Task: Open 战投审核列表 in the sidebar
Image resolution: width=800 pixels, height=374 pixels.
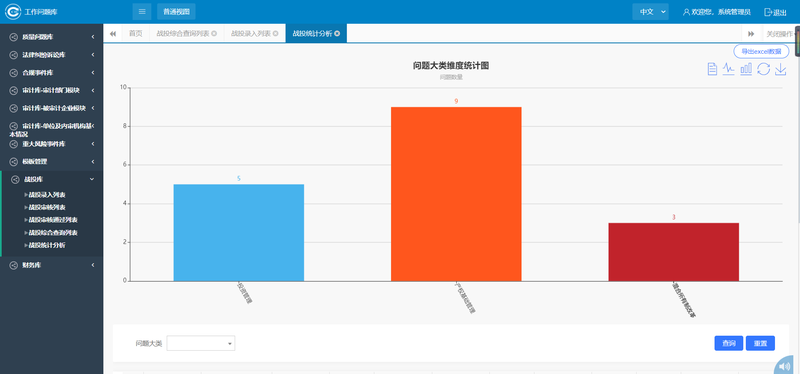Action: click(47, 207)
